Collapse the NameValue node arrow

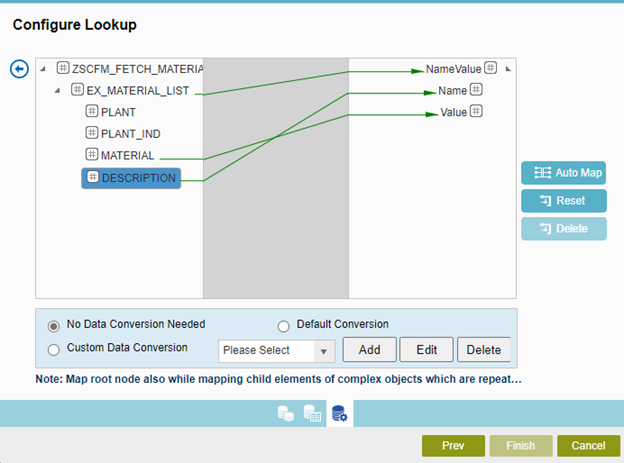(x=506, y=69)
